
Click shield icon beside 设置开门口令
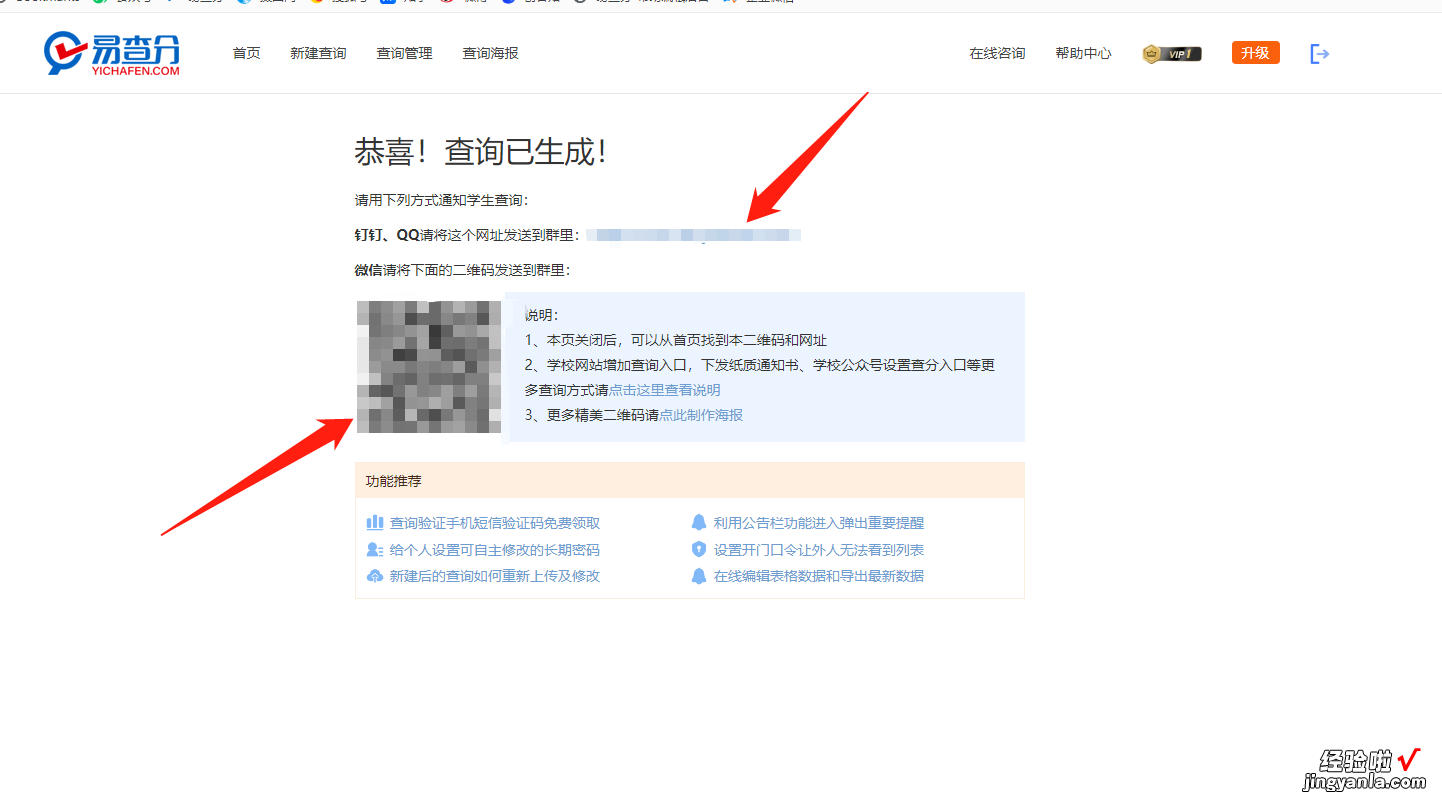tap(699, 549)
